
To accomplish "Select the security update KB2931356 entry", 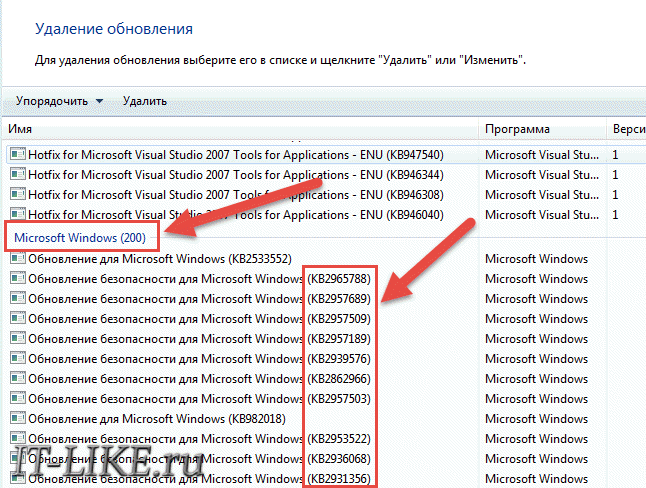I will click(199, 479).
